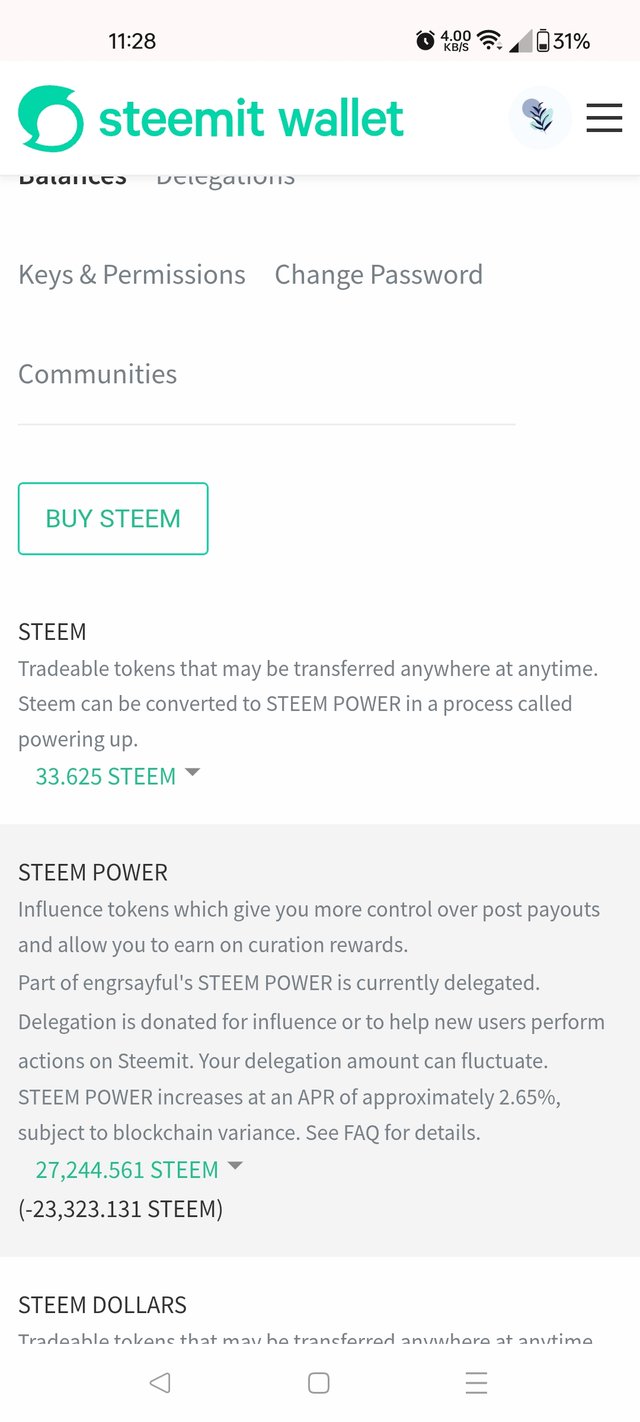This screenshot has height=1422, width=640.
Task: Tap the delegated amount (-23,323.131 STEEM)
Action: click(120, 1209)
